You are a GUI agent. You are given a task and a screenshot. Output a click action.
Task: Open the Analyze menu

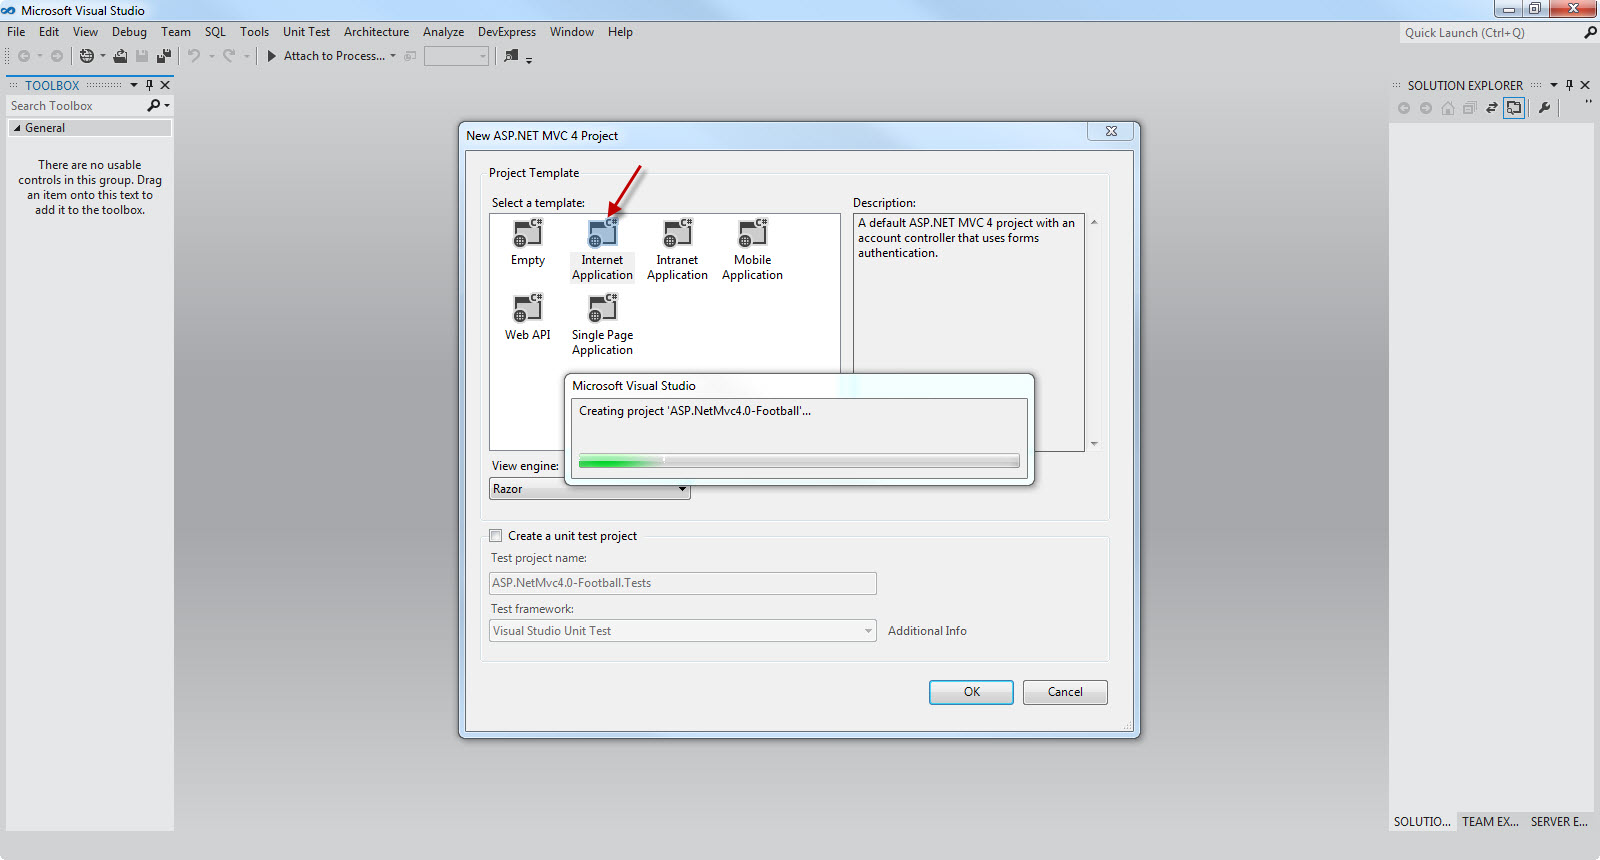point(443,32)
